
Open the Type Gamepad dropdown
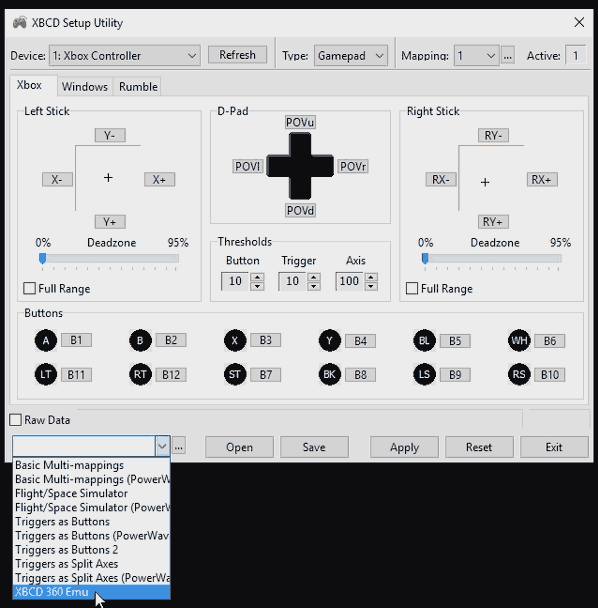pyautogui.click(x=351, y=56)
